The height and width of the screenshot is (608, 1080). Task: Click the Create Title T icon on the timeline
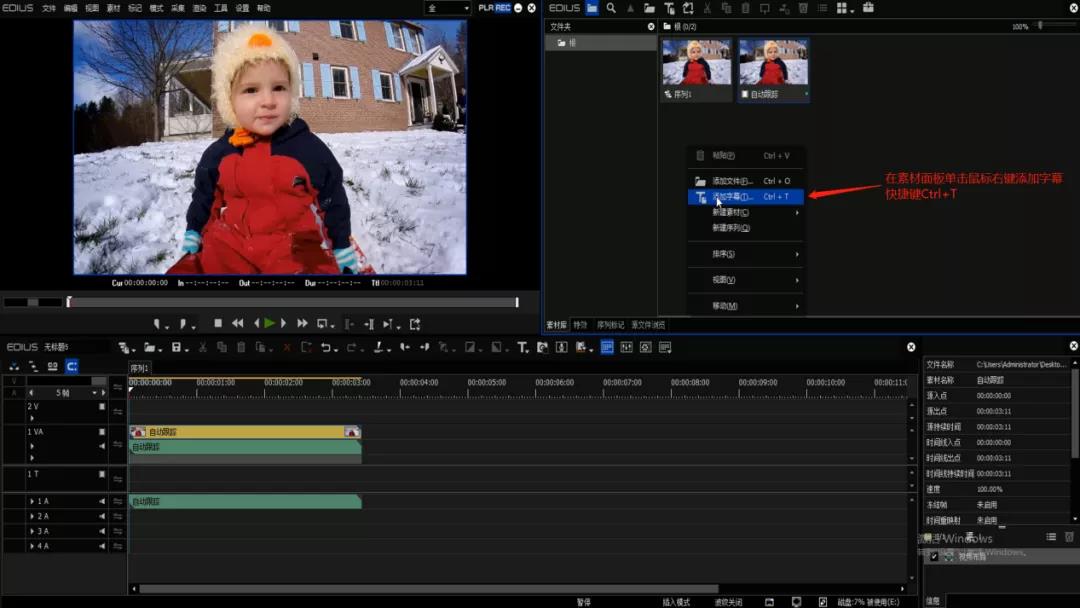(x=523, y=348)
